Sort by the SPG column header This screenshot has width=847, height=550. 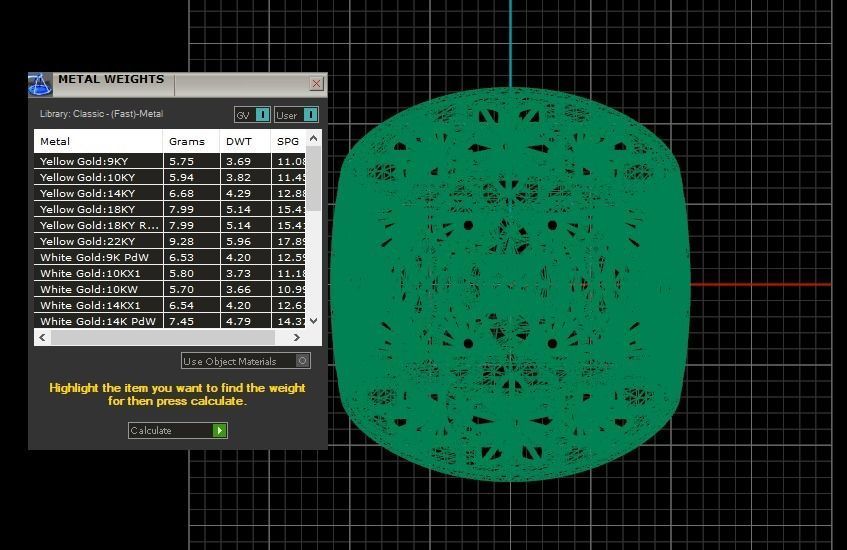pos(288,142)
